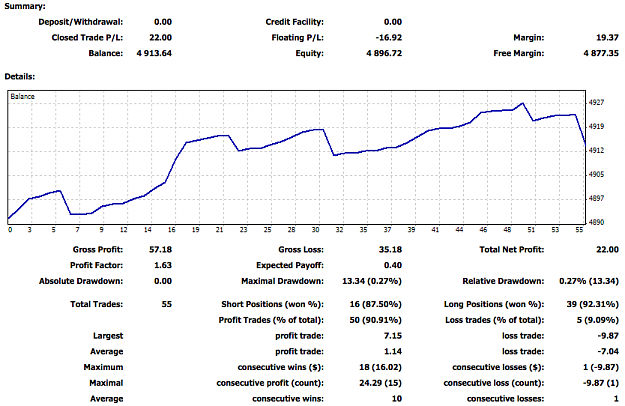Viewport: 625px width, 406px height.
Task: Click consecutive wins value 18 (16.02)
Action: click(x=380, y=367)
